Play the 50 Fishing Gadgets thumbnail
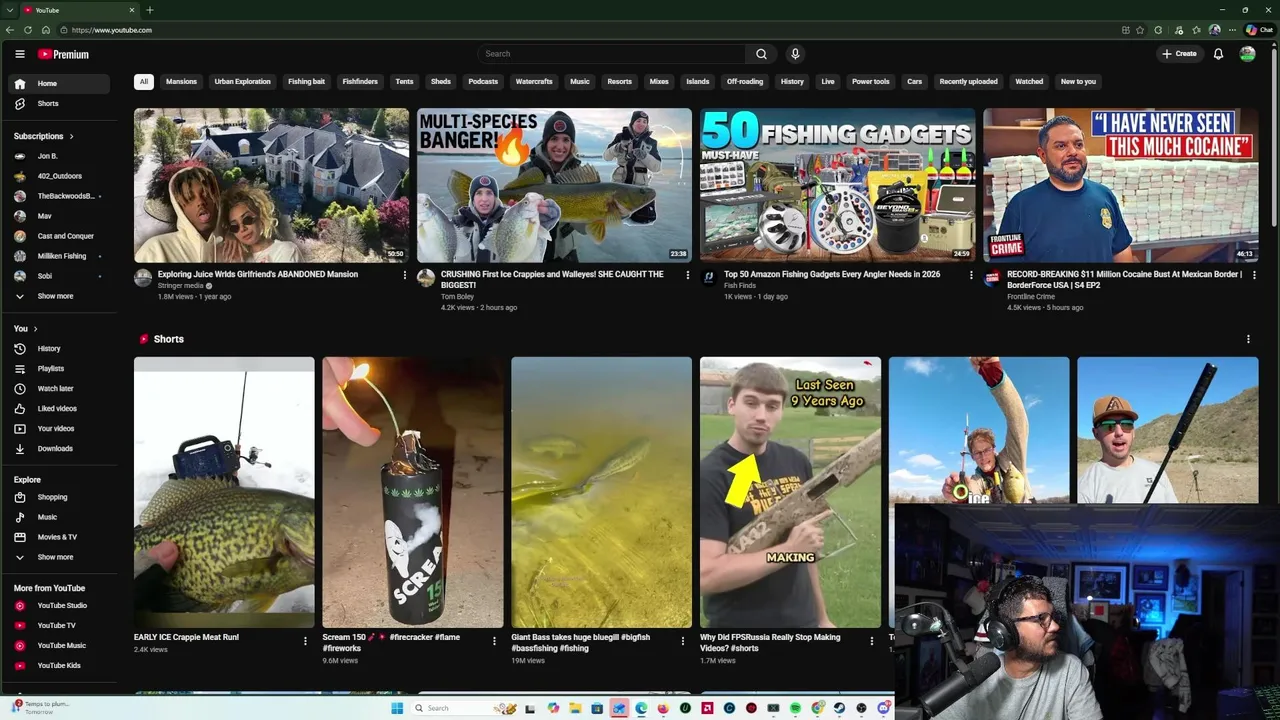1280x720 pixels. pyautogui.click(x=837, y=185)
